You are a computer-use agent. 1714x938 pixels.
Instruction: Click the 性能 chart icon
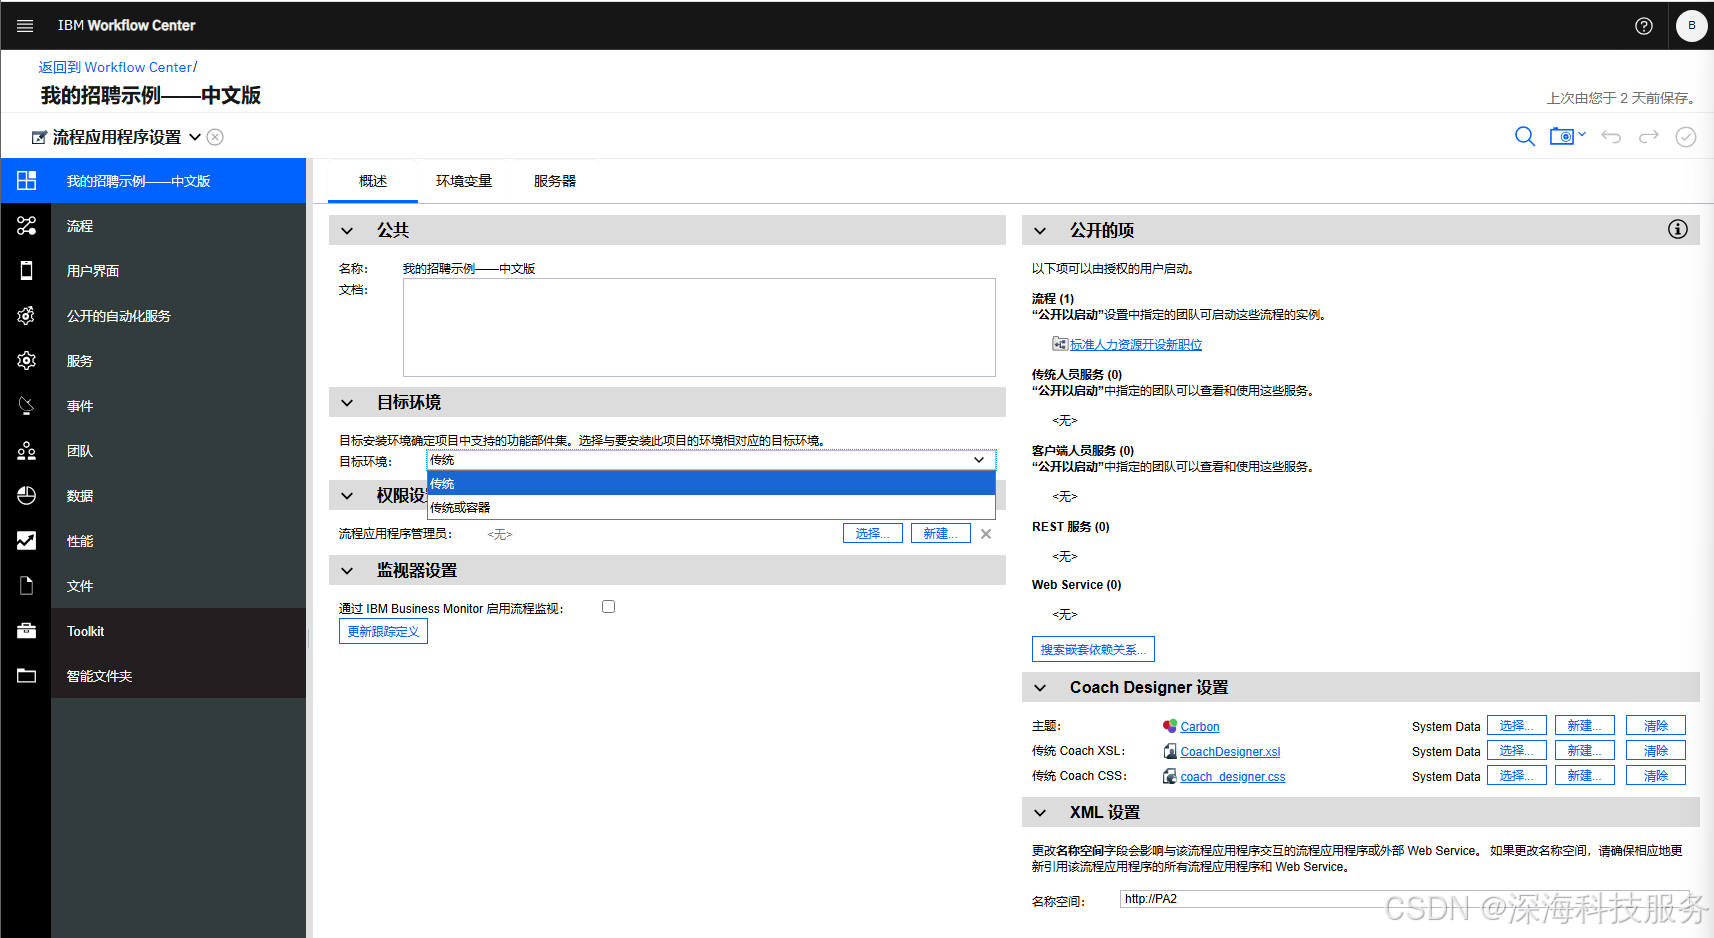click(x=26, y=541)
